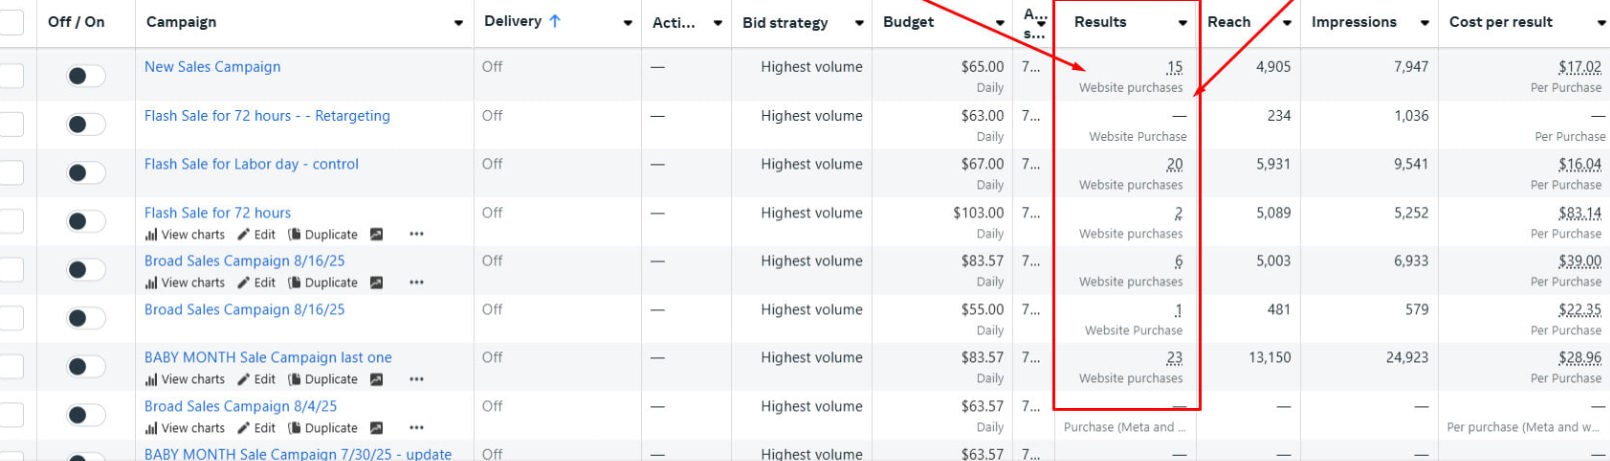Click Edit pencil under BABY MONTH Sale Campaign last one

[x=256, y=380]
